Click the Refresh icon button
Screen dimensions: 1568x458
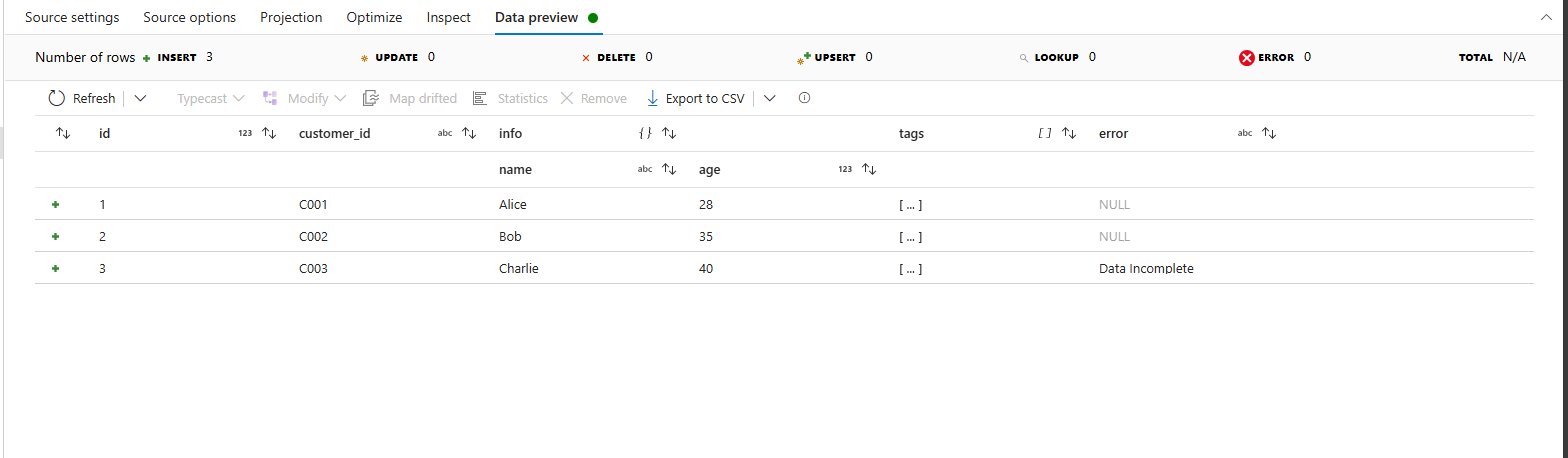(57, 98)
